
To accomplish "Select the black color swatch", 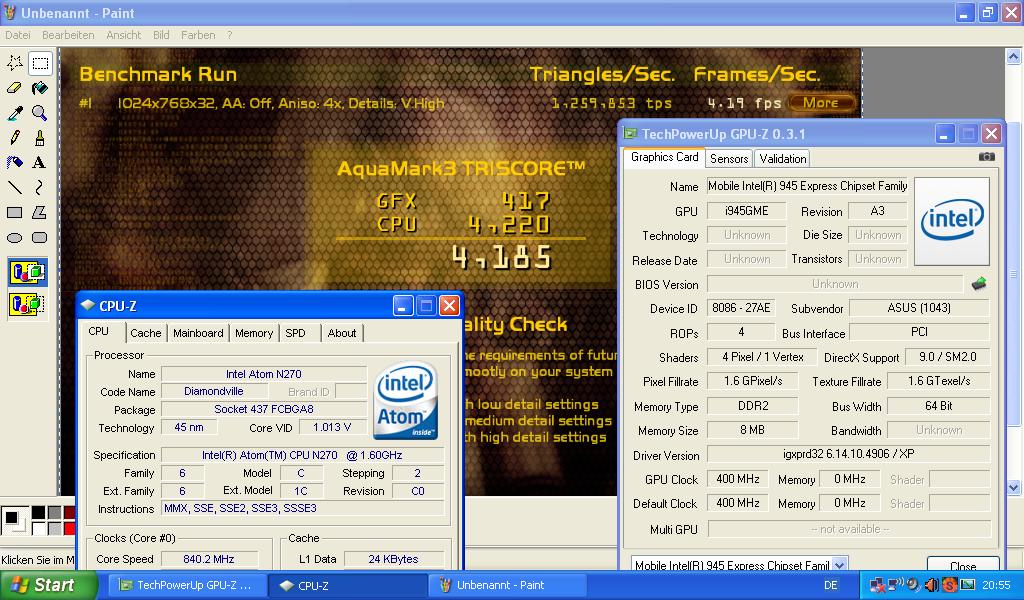I will (39, 513).
